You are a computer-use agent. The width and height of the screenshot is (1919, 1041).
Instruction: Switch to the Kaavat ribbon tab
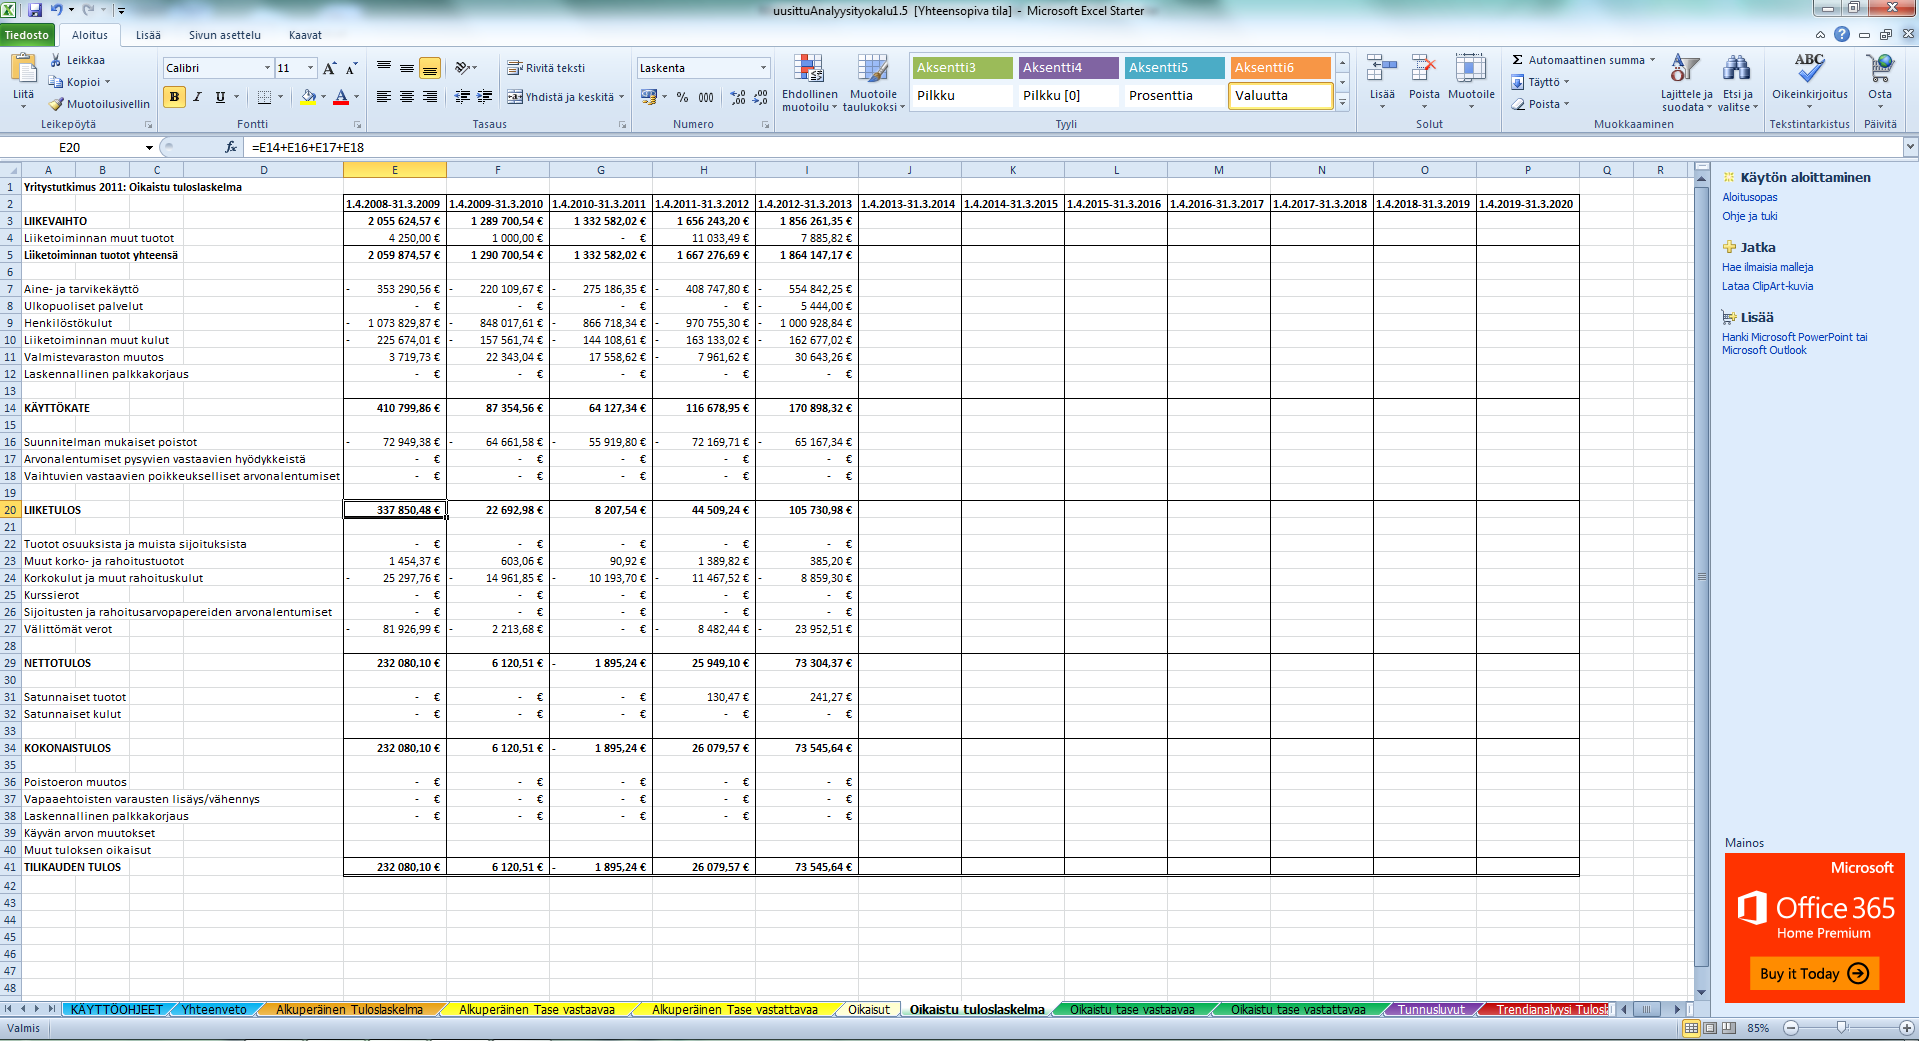[305, 35]
